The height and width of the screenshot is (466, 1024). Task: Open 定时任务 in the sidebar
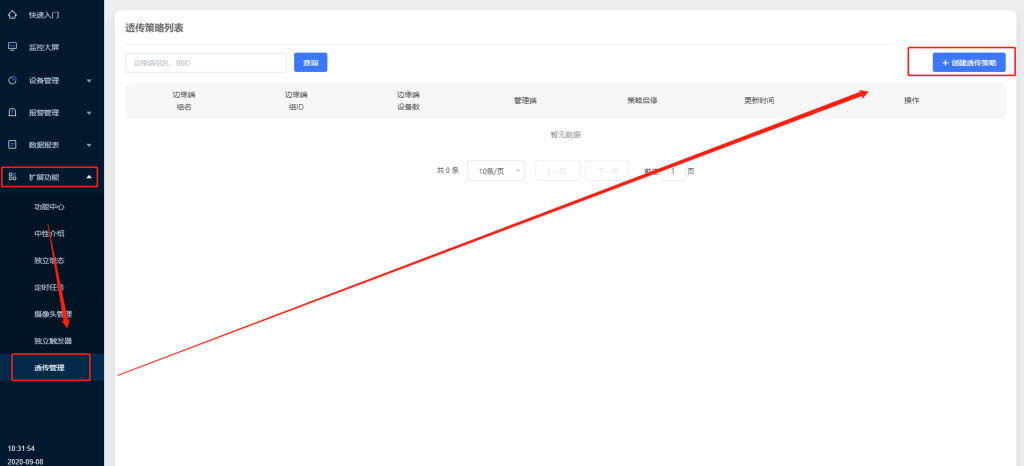(x=49, y=287)
